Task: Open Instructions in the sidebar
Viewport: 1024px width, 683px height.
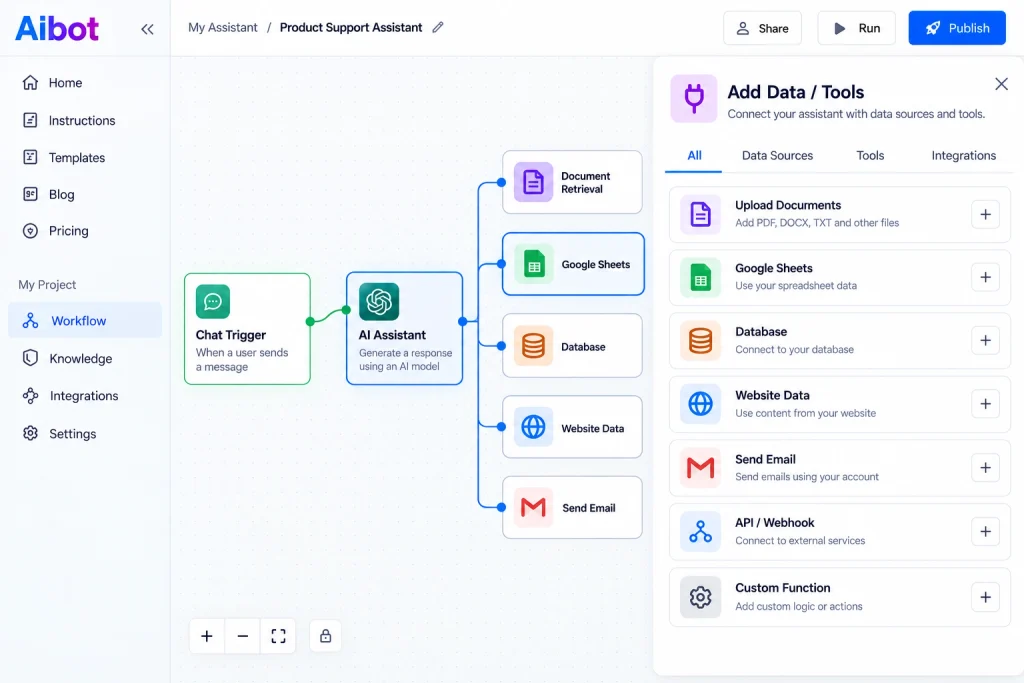Action: 69,120
